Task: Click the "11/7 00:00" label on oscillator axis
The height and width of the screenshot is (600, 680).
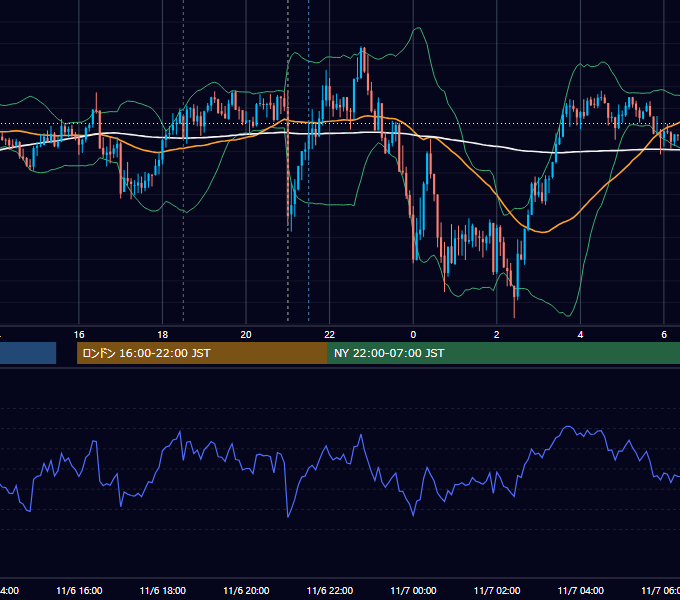Action: point(413,591)
